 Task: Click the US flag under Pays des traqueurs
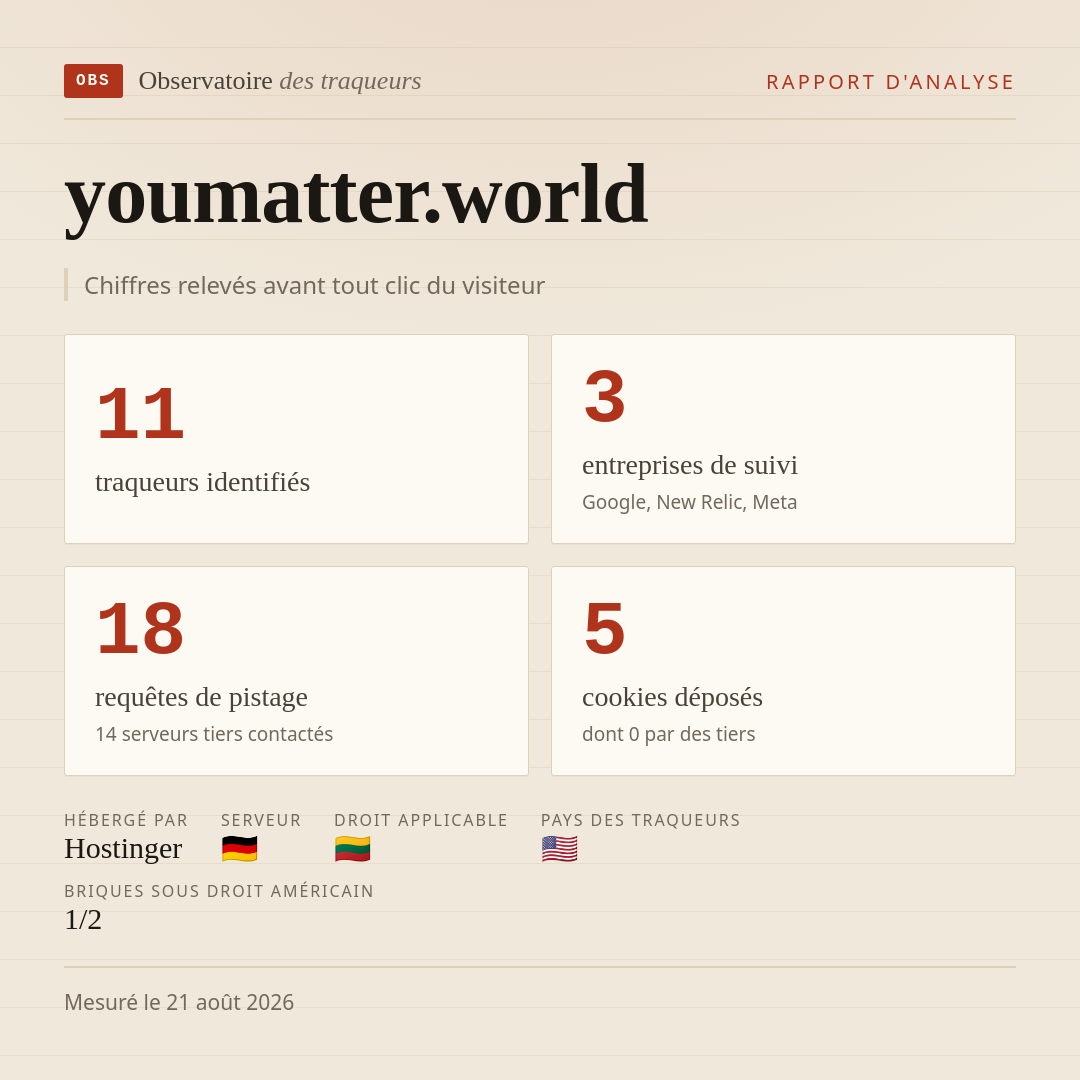coord(559,849)
